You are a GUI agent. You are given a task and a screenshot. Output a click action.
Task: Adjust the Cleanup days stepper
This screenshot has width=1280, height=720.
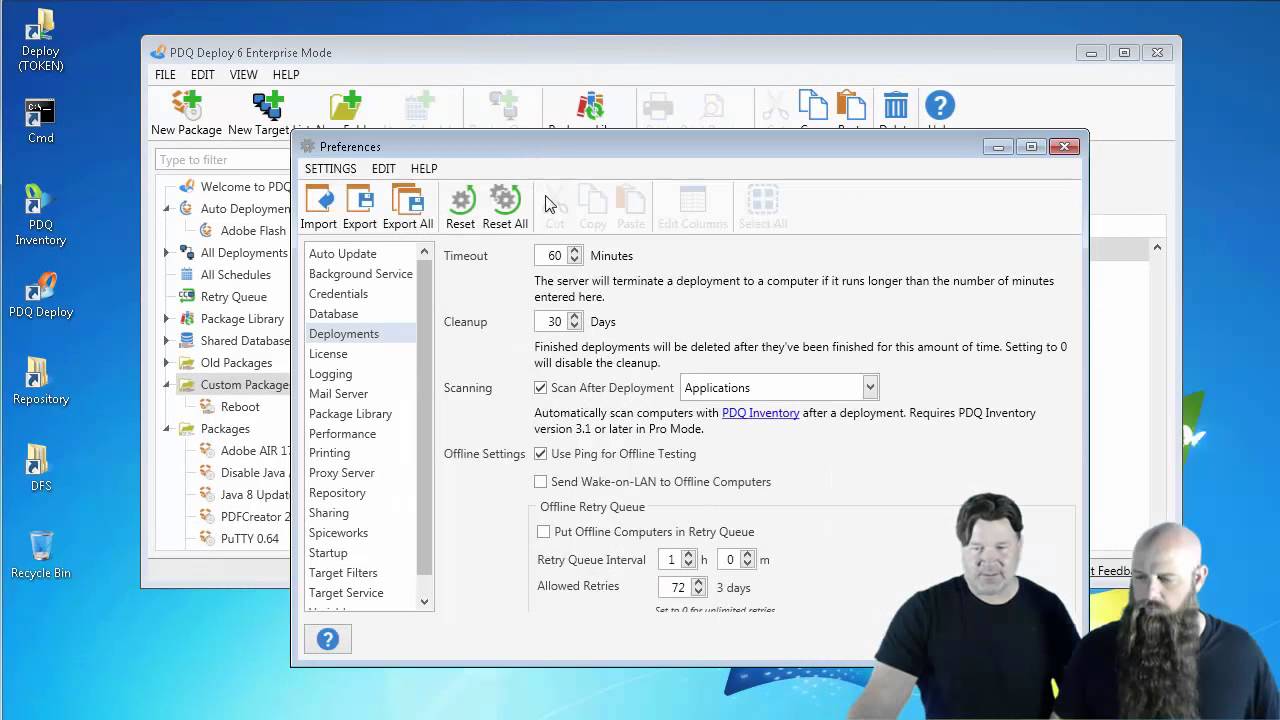coord(574,322)
